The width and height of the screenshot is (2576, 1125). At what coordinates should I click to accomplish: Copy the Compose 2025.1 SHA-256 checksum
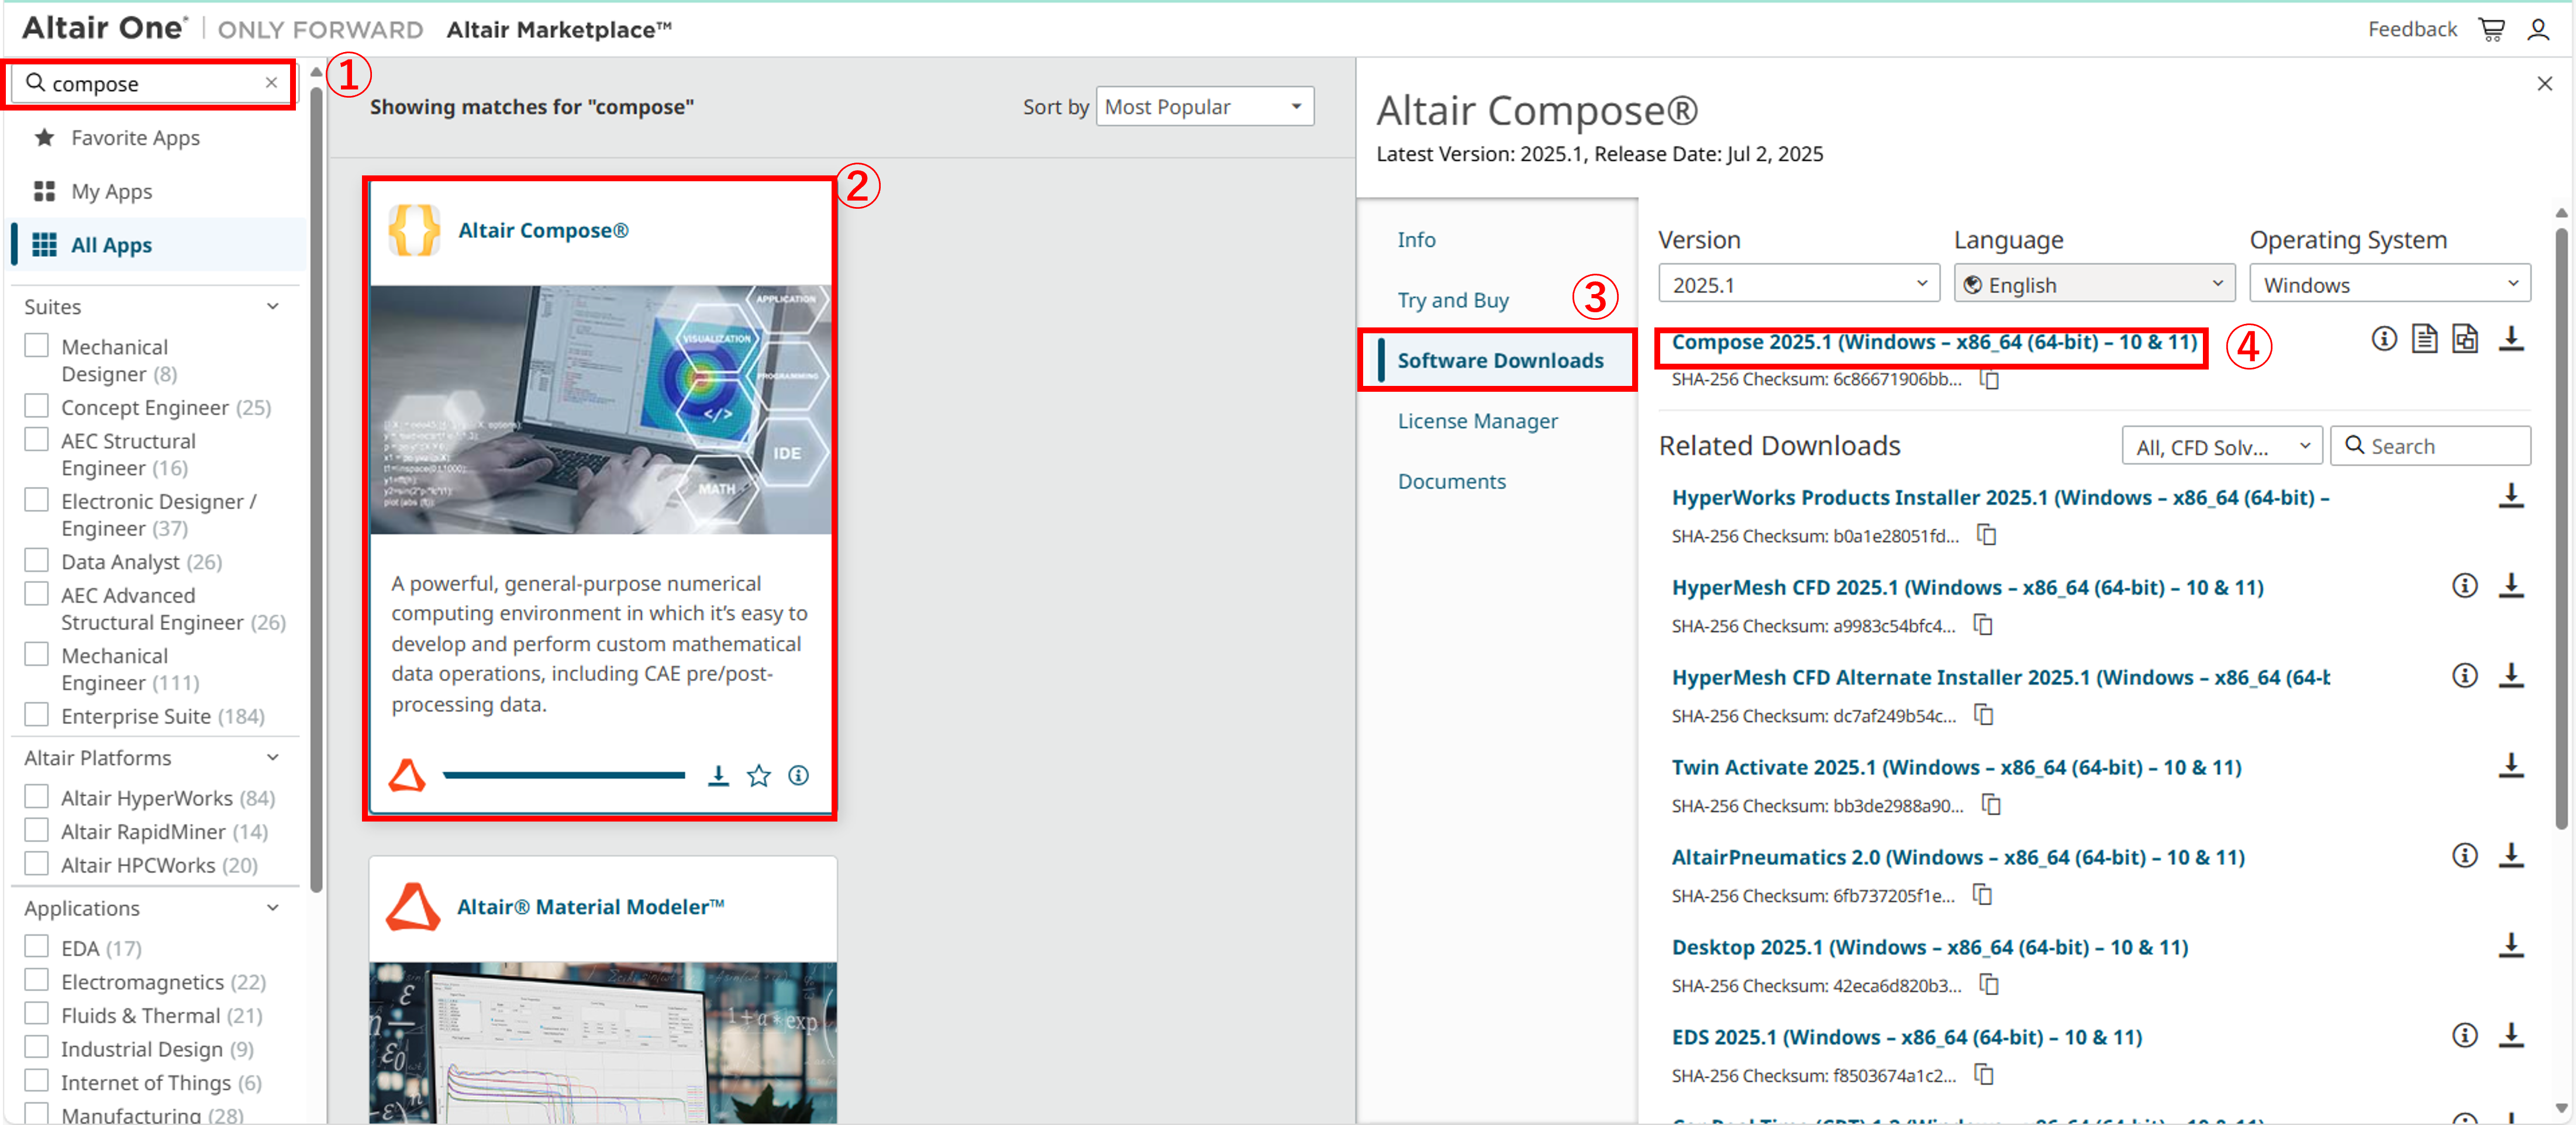(x=1990, y=380)
